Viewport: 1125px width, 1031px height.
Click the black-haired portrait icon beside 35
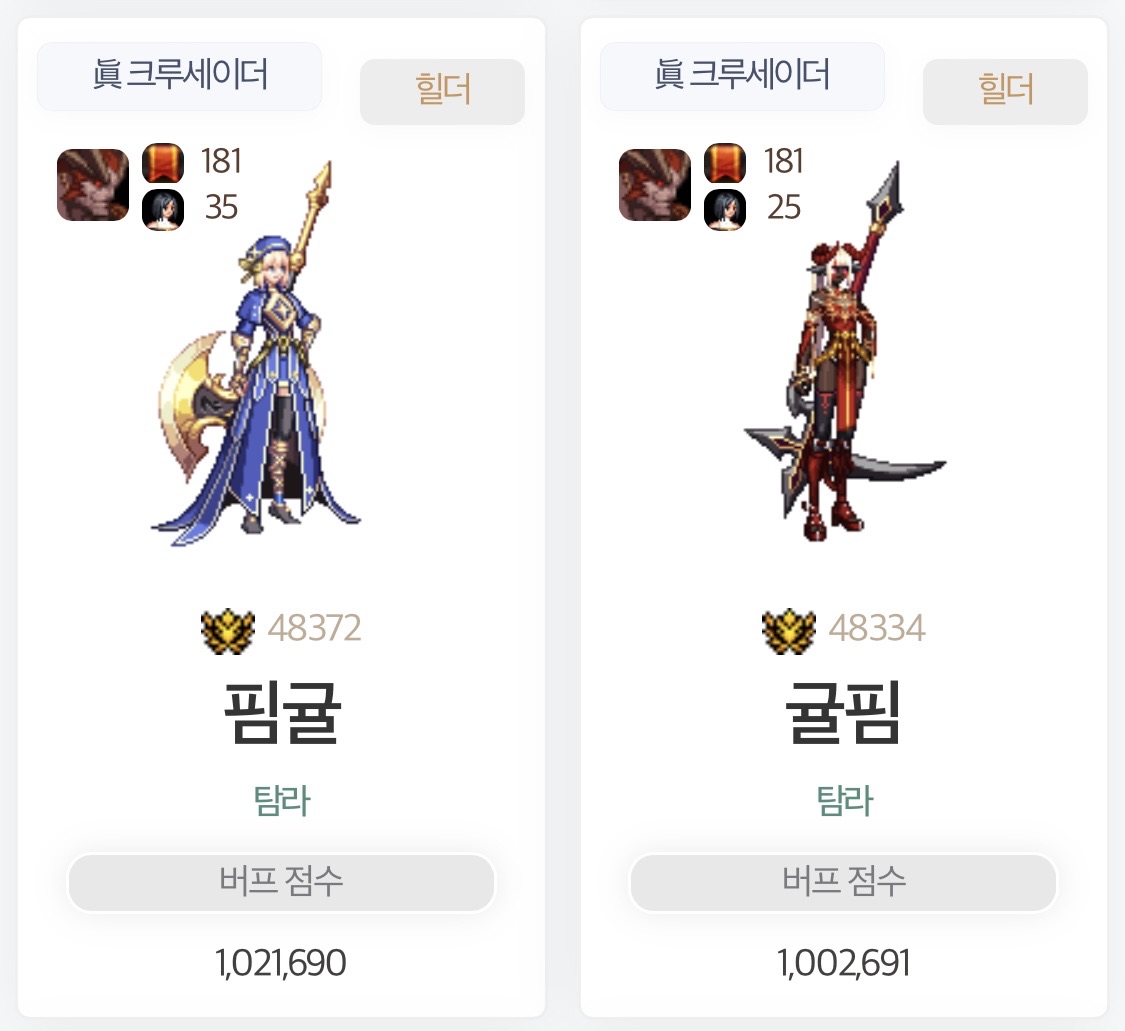[x=163, y=210]
